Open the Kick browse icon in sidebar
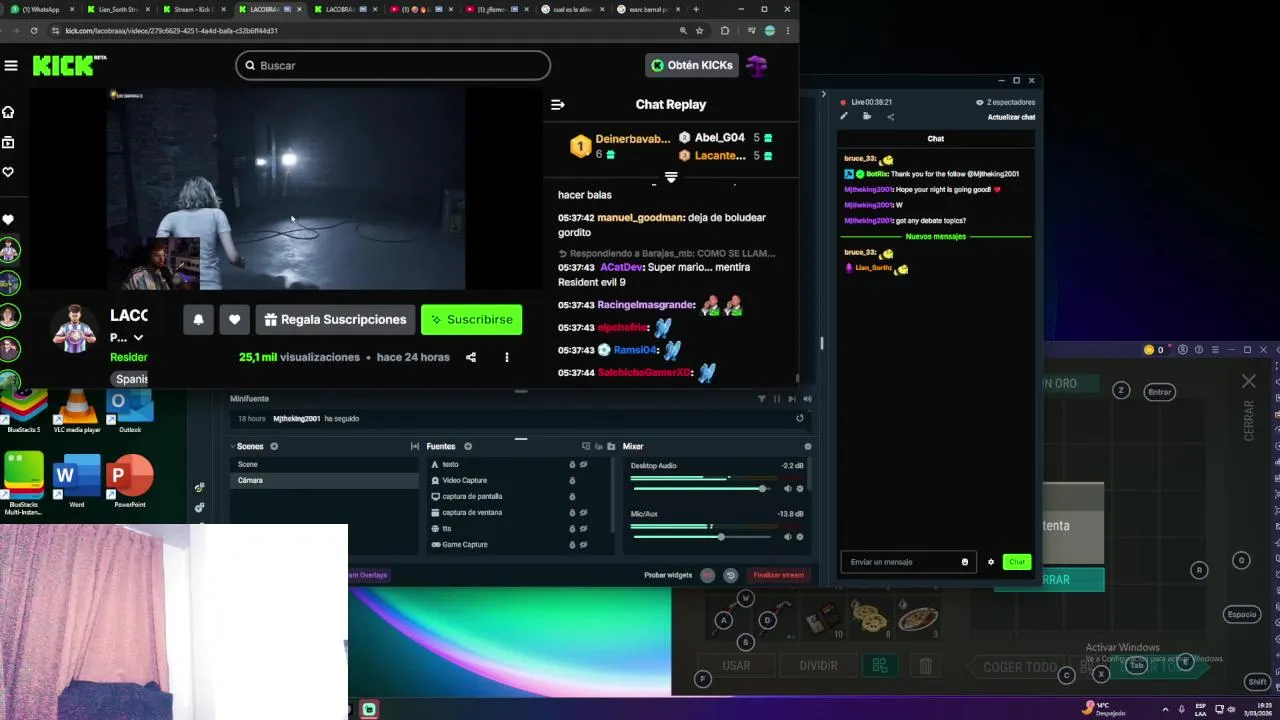This screenshot has width=1280, height=720. click(x=8, y=142)
